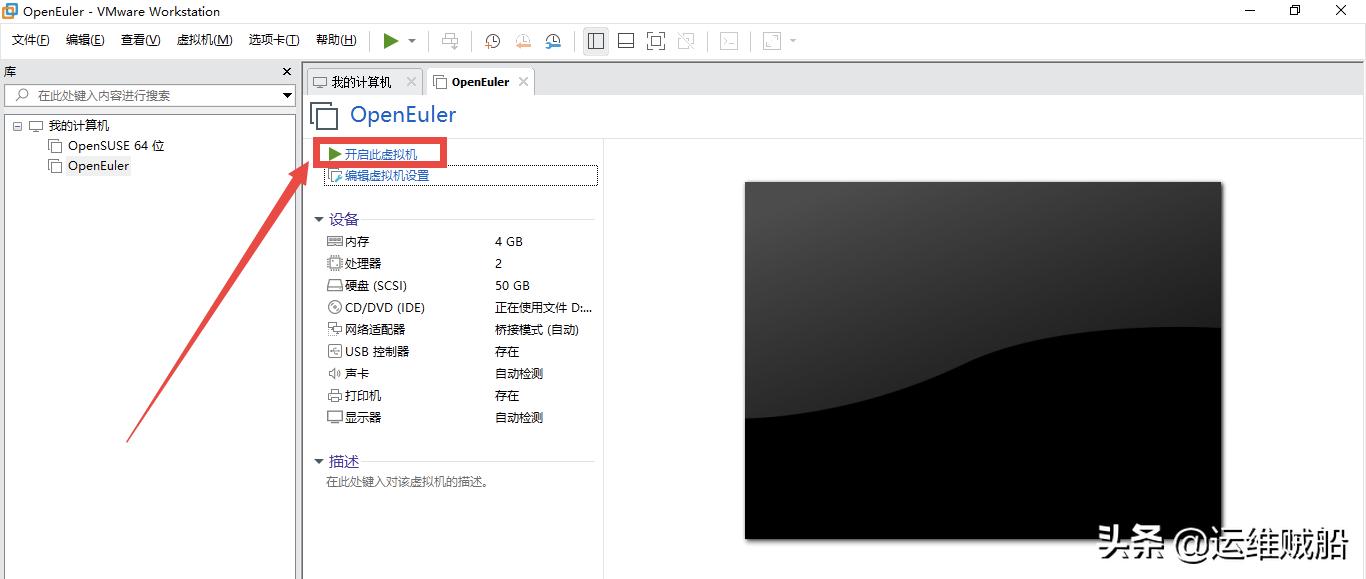This screenshot has width=1366, height=579.
Task: Toggle the thumbnail bar view icon
Action: pyautogui.click(x=626, y=41)
